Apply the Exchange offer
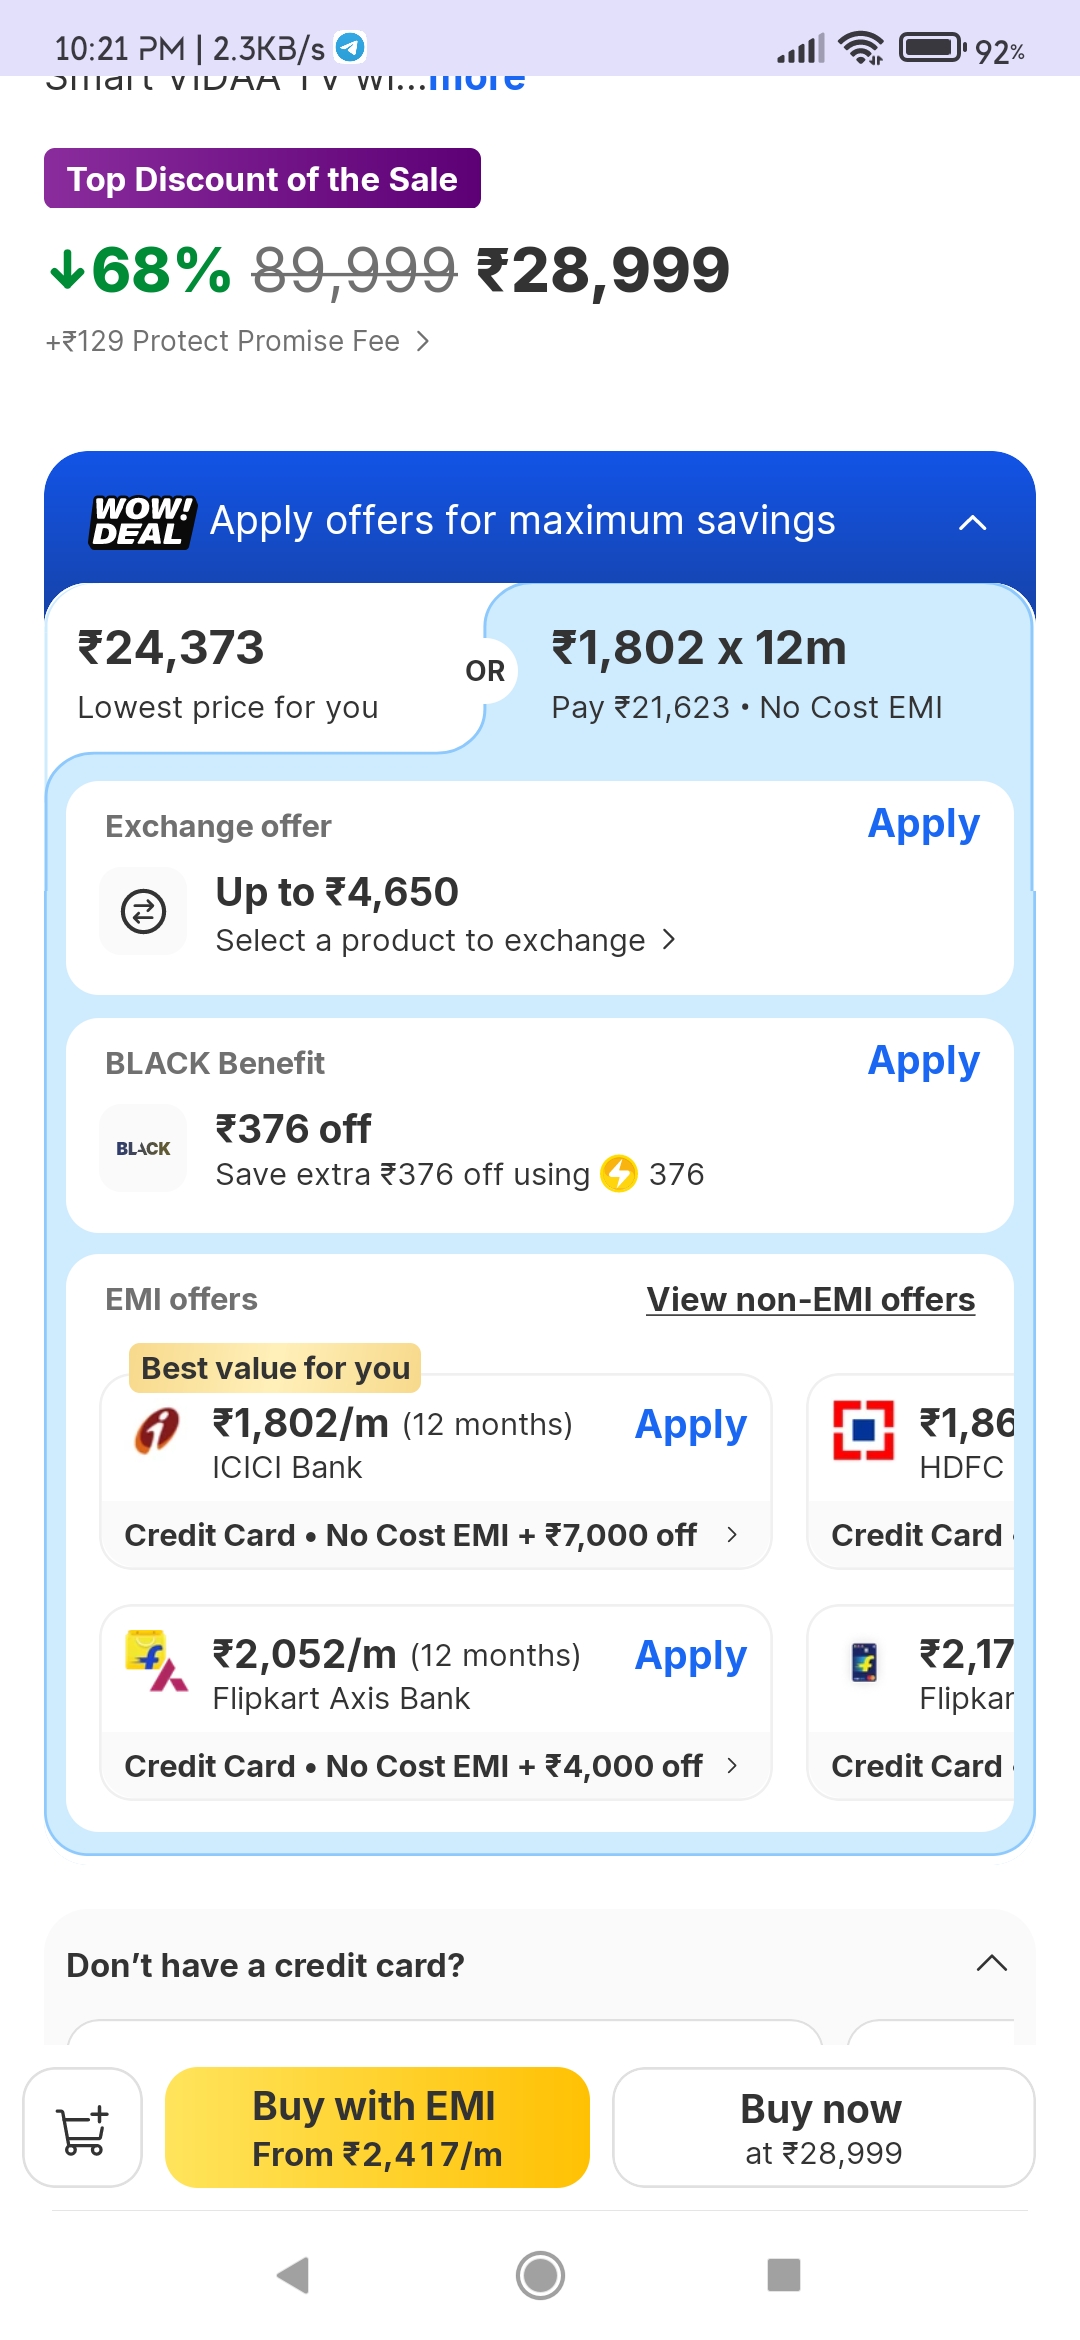The image size is (1080, 2340). (923, 824)
